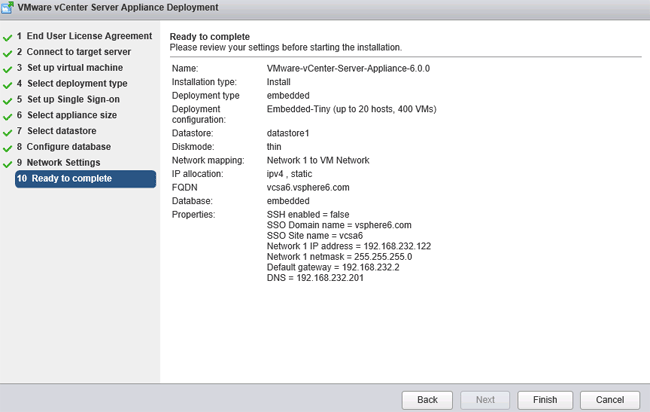This screenshot has width=650, height=412.
Task: Click Finish to start installation
Action: point(545,400)
